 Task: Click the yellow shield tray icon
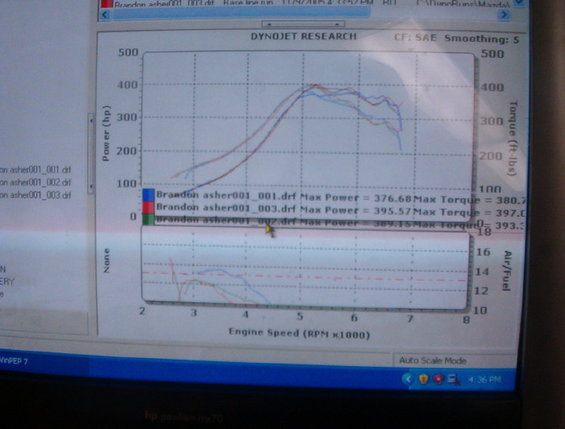point(423,379)
